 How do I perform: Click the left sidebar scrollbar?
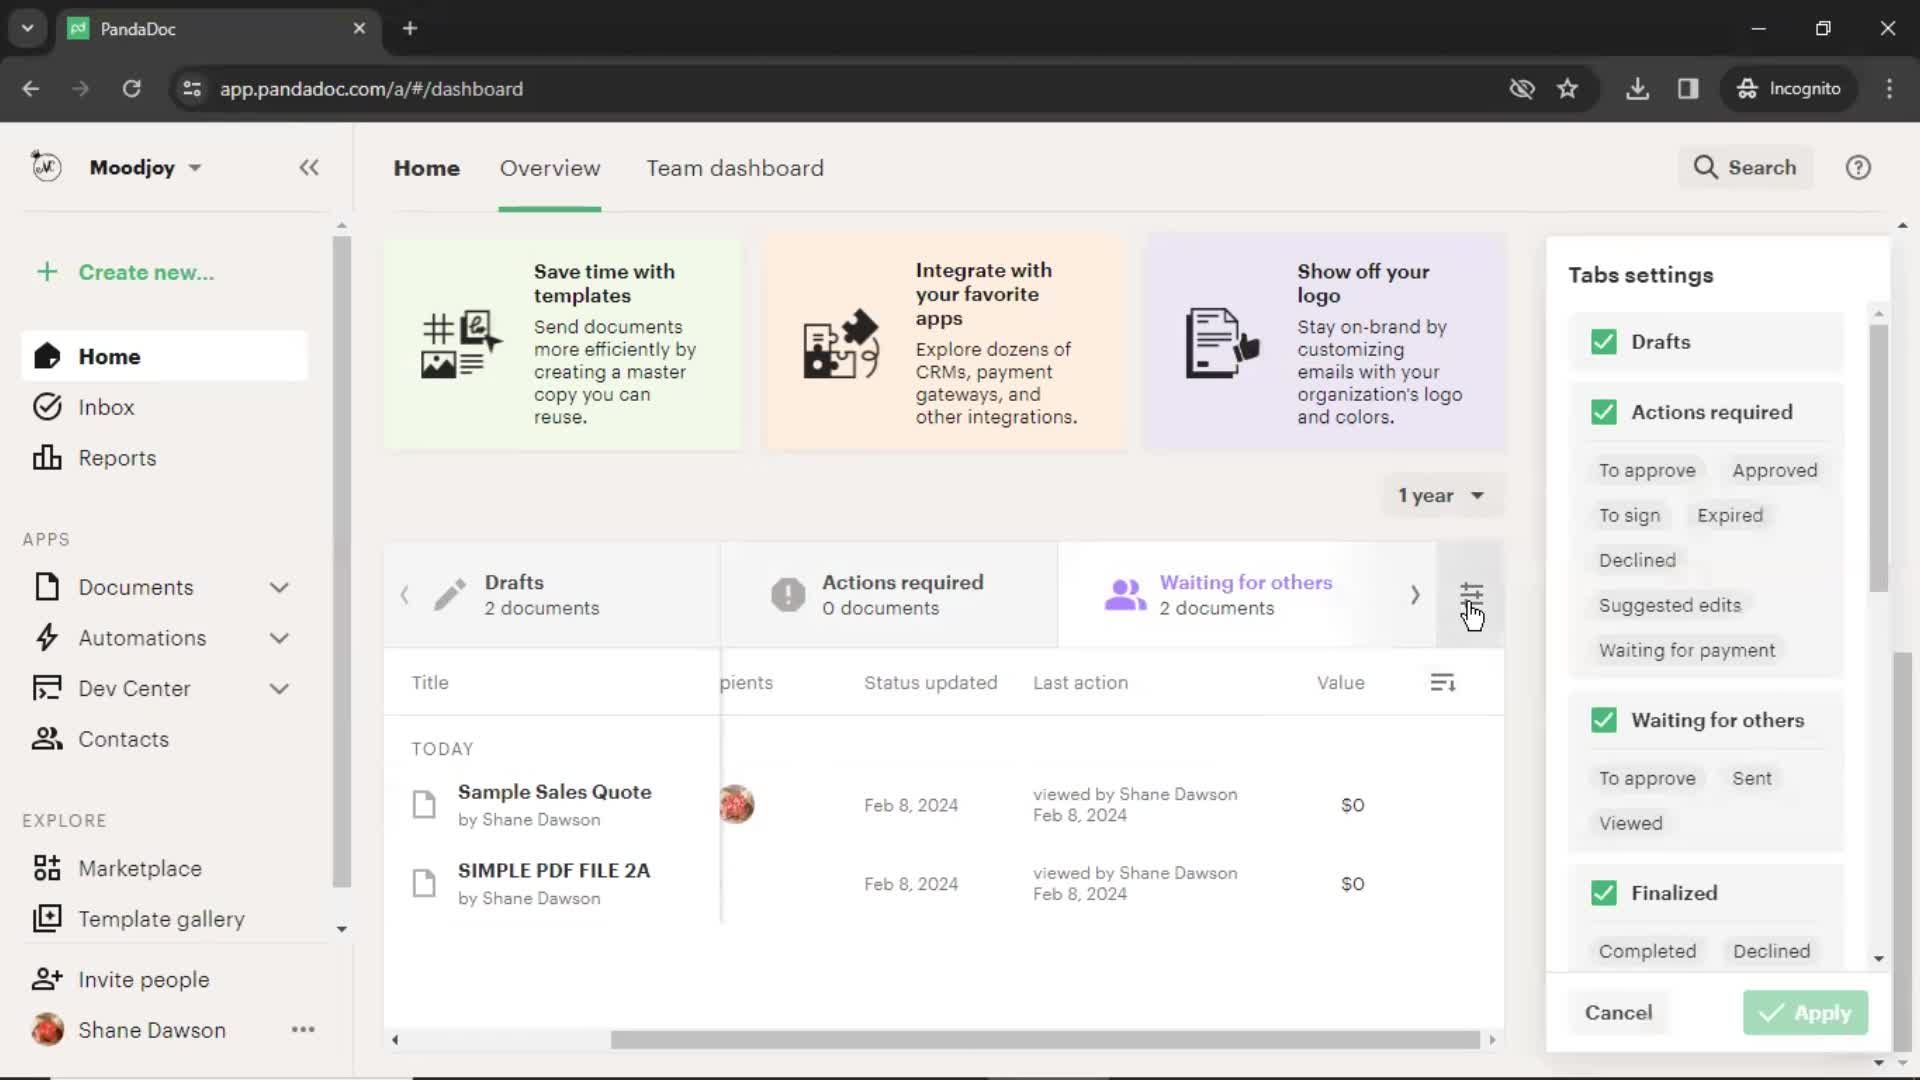point(341,560)
